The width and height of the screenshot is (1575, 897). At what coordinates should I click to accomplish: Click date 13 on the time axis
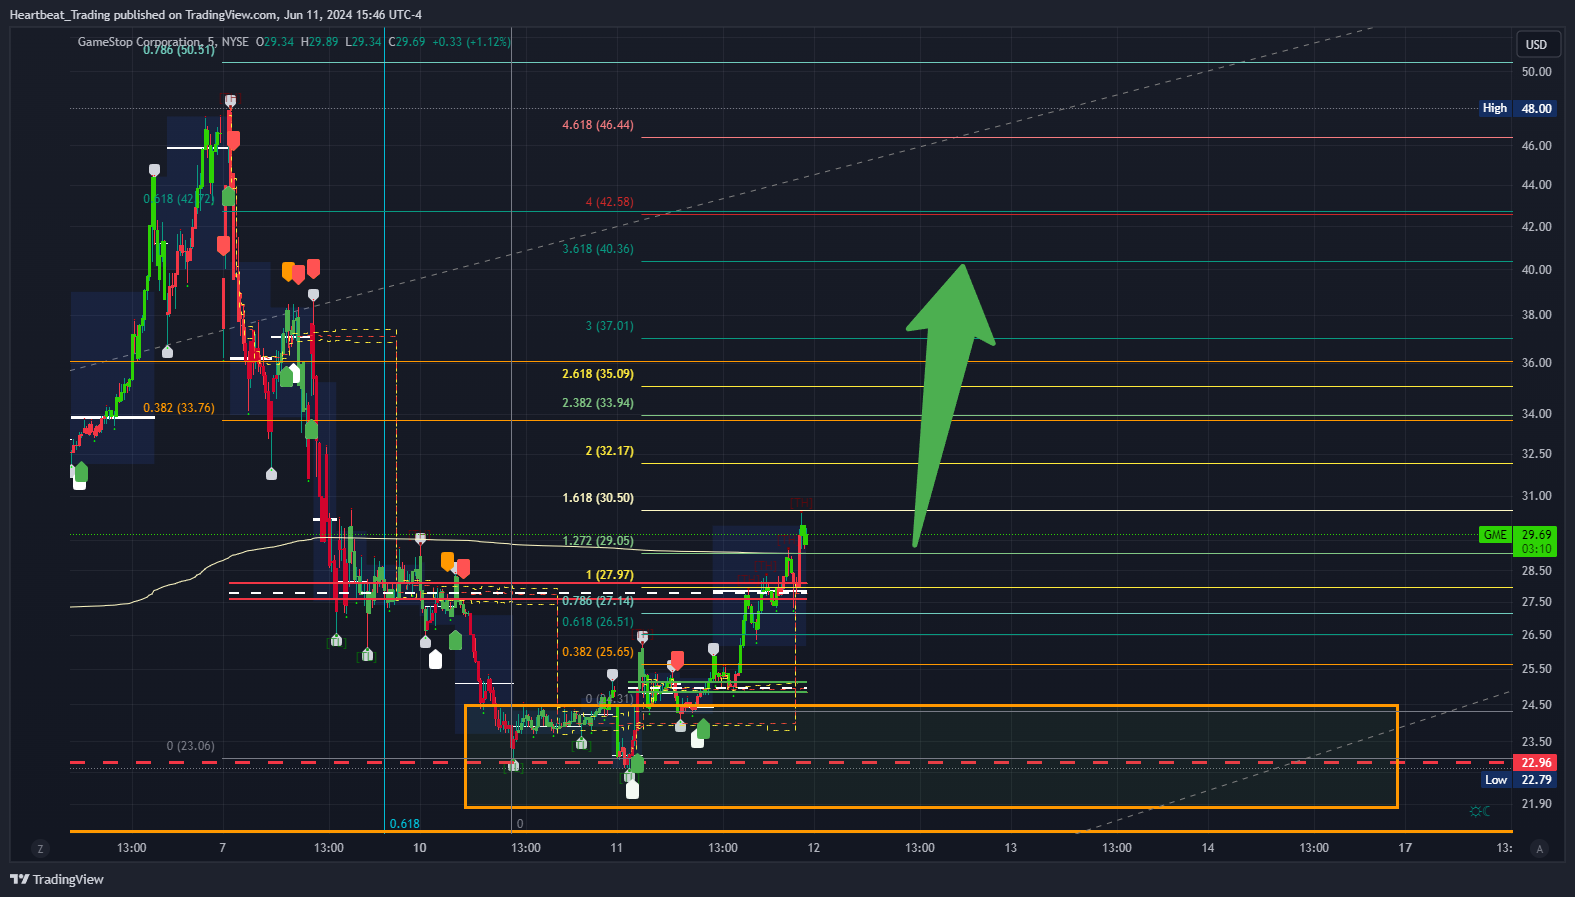pyautogui.click(x=1010, y=848)
